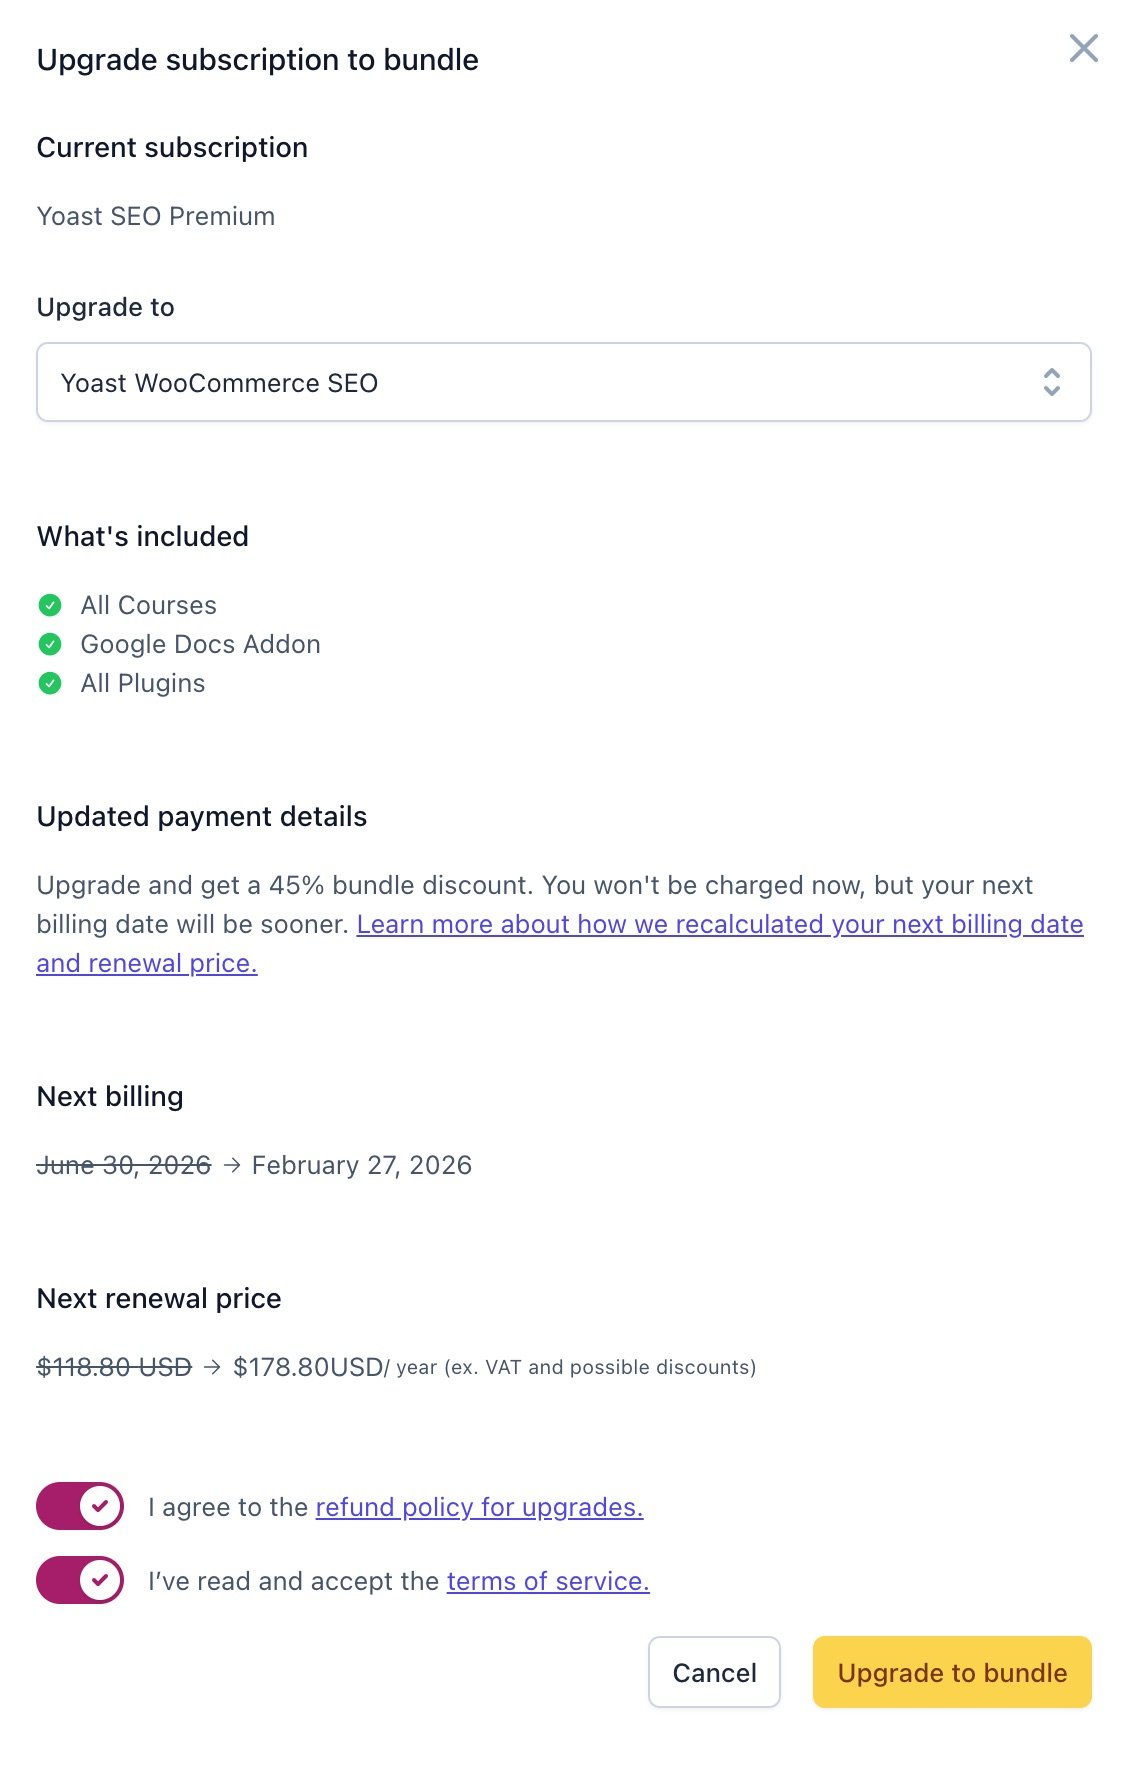This screenshot has height=1780, width=1134.
Task: Click the green checkmark beside All Courses
Action: [x=50, y=605]
